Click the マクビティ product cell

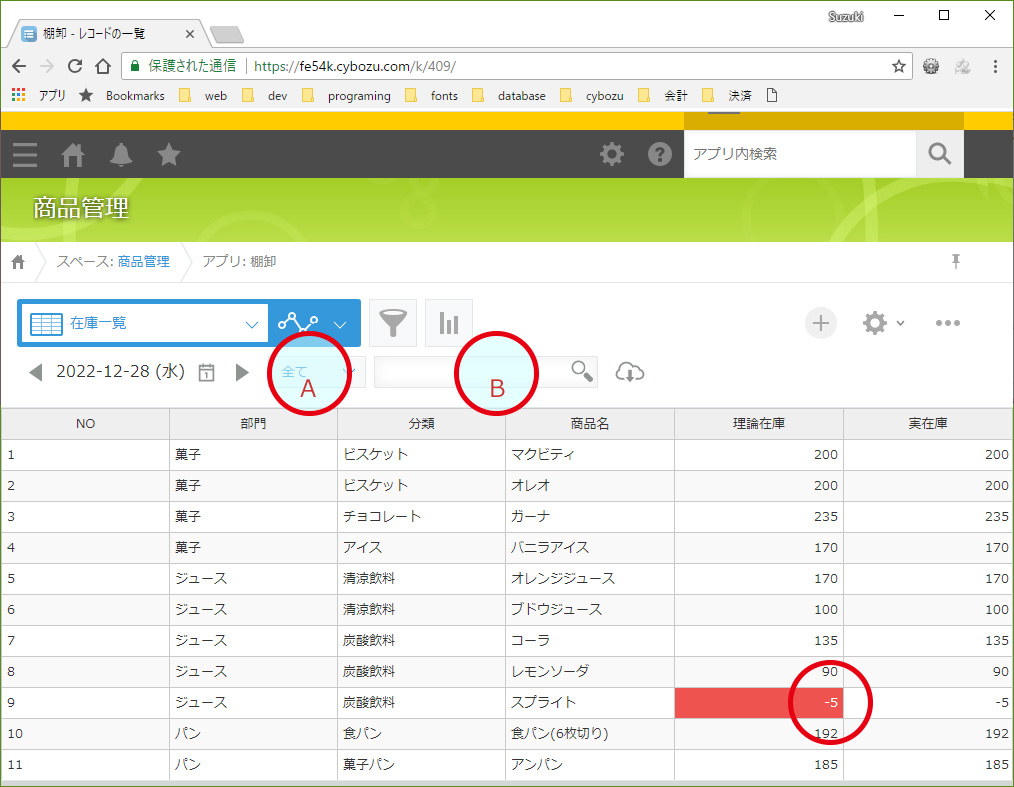[590, 455]
